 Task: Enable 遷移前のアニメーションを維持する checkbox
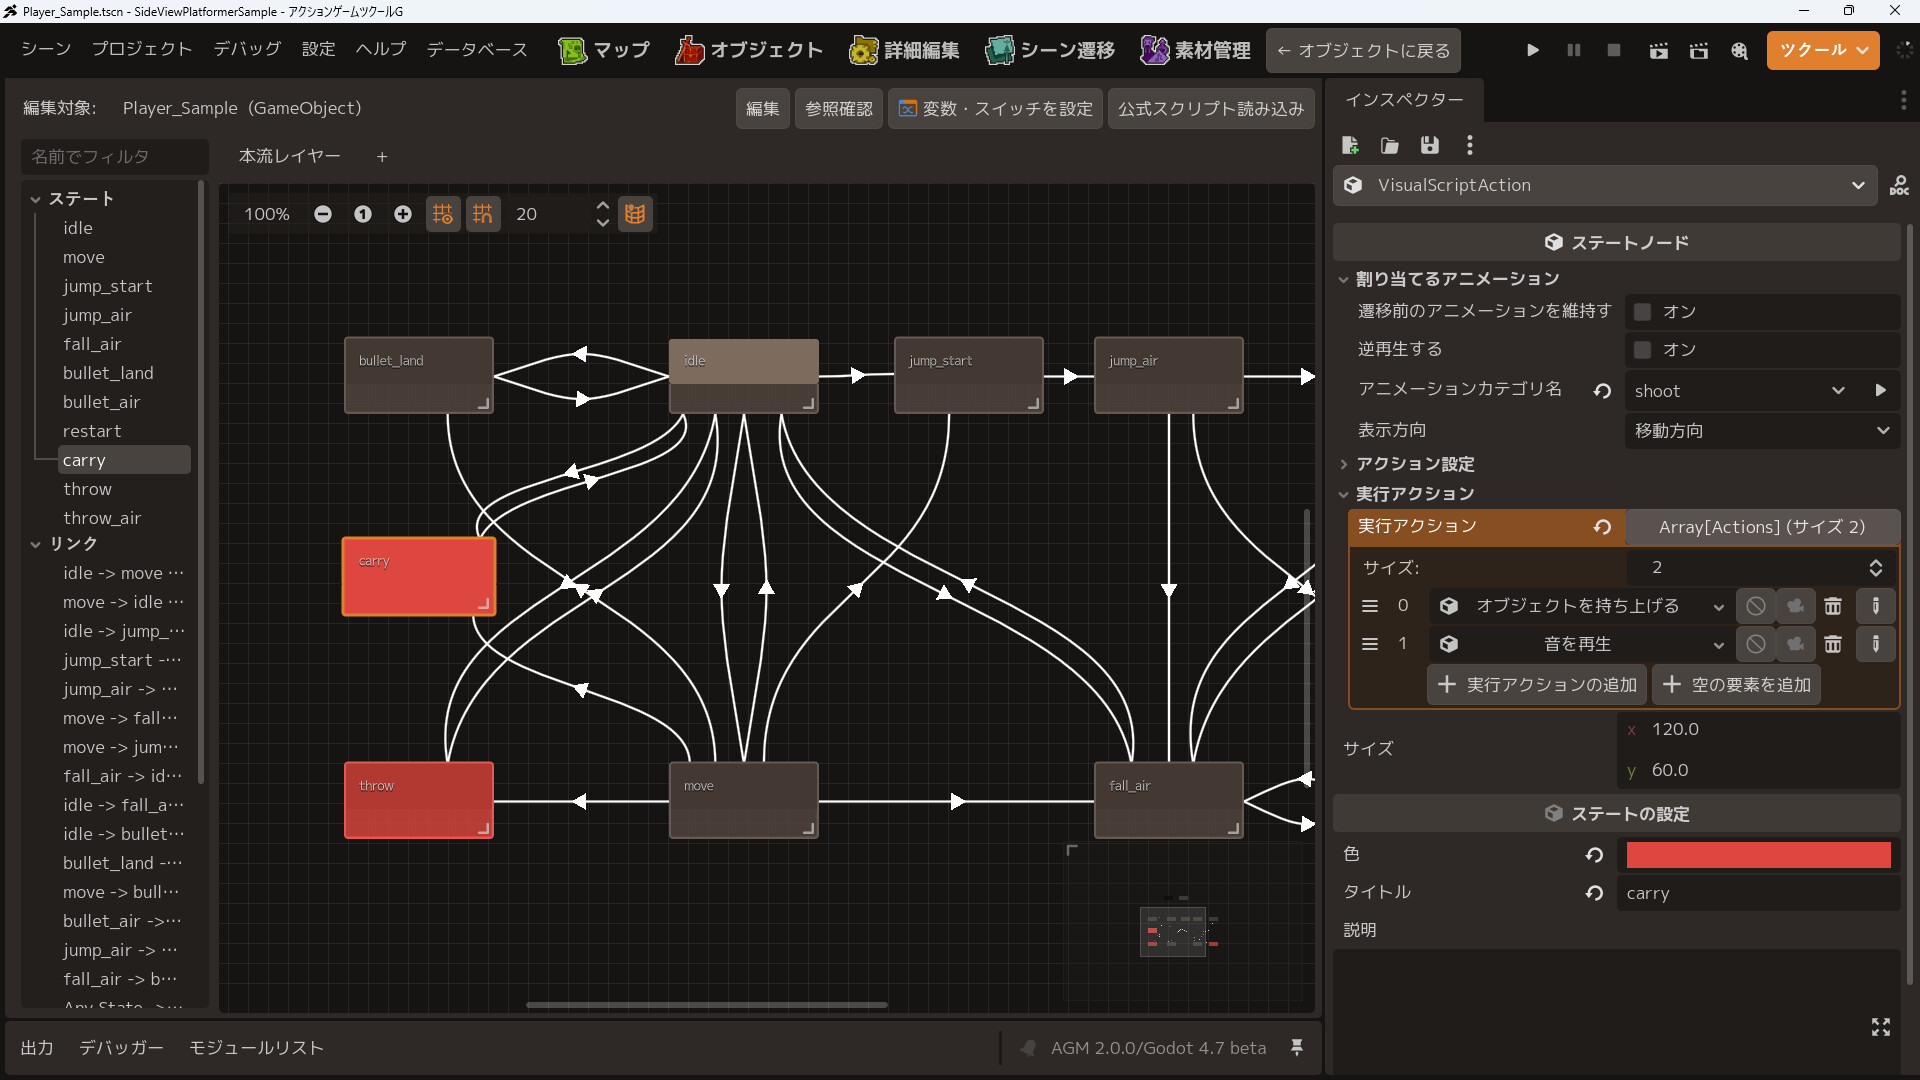tap(1642, 312)
